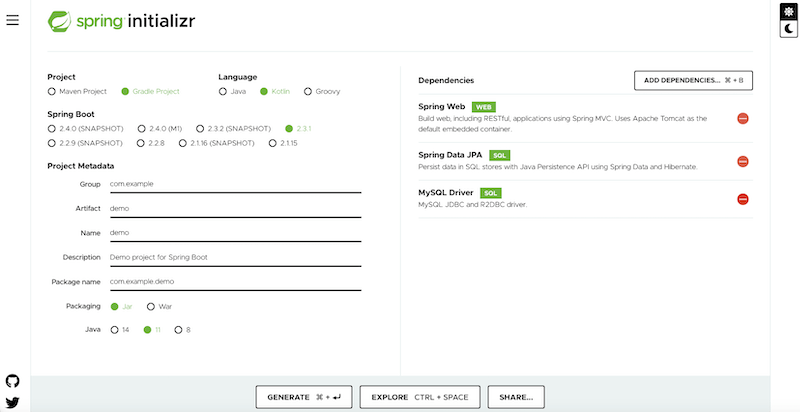800x412 pixels.
Task: Open the GitHub icon link
Action: click(x=12, y=381)
